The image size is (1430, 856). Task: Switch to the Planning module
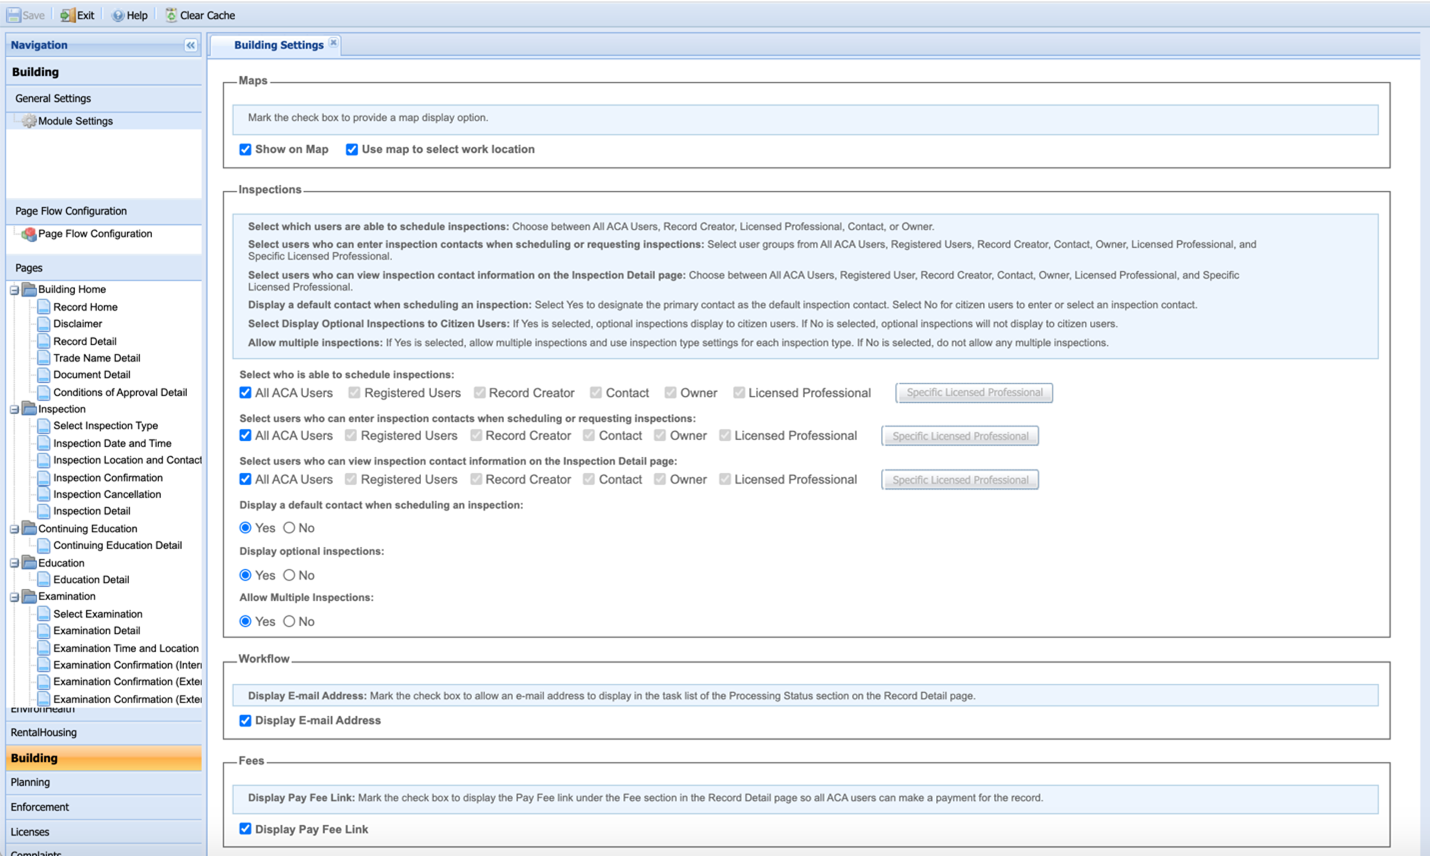[x=30, y=782]
